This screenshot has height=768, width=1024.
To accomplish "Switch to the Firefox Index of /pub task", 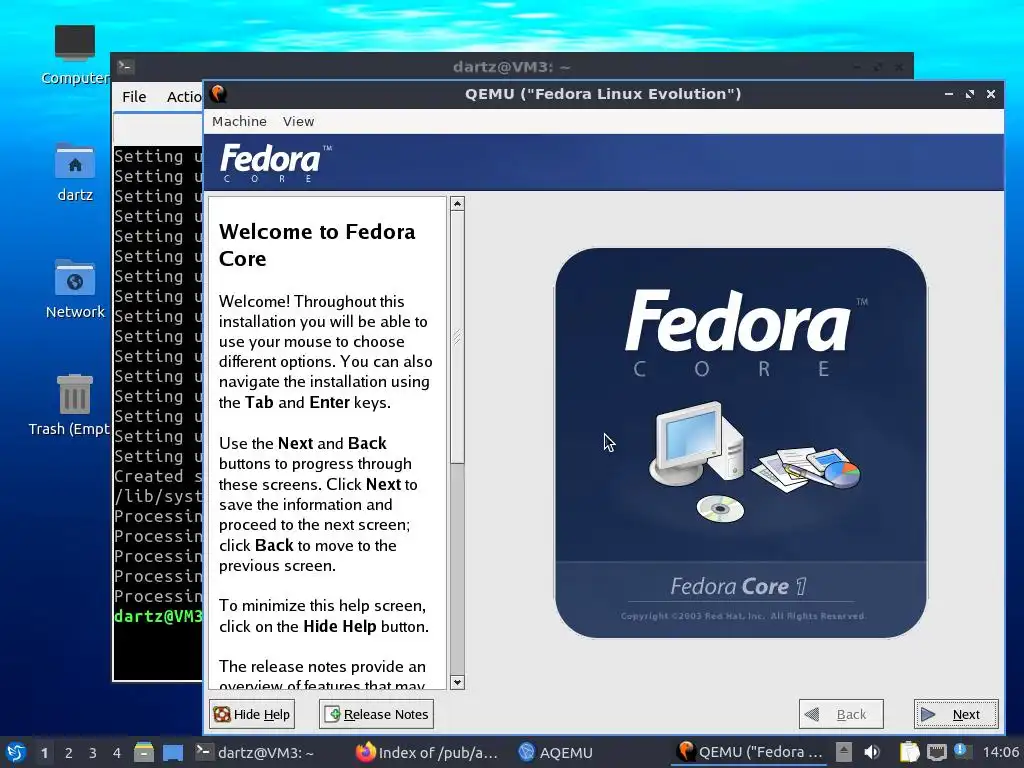I will (x=426, y=752).
